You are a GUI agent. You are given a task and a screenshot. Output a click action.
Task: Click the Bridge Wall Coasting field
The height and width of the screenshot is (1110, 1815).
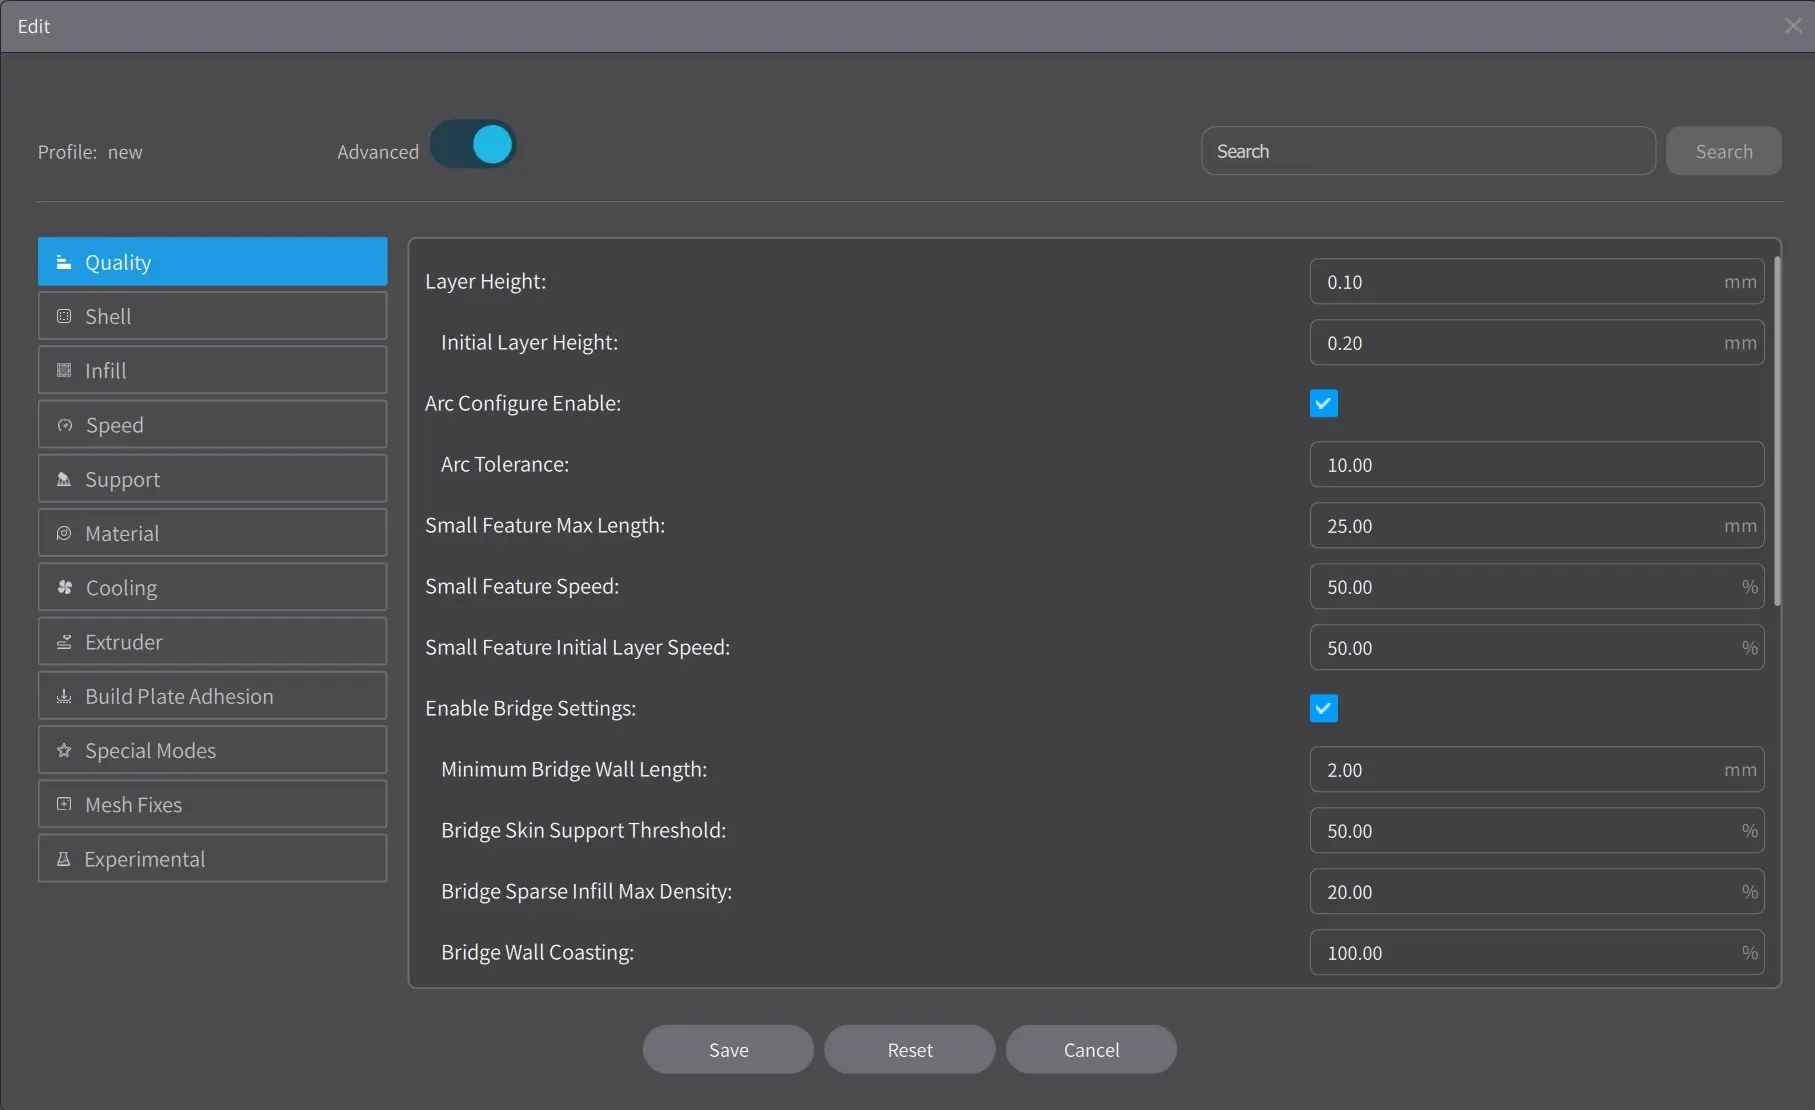click(1537, 953)
